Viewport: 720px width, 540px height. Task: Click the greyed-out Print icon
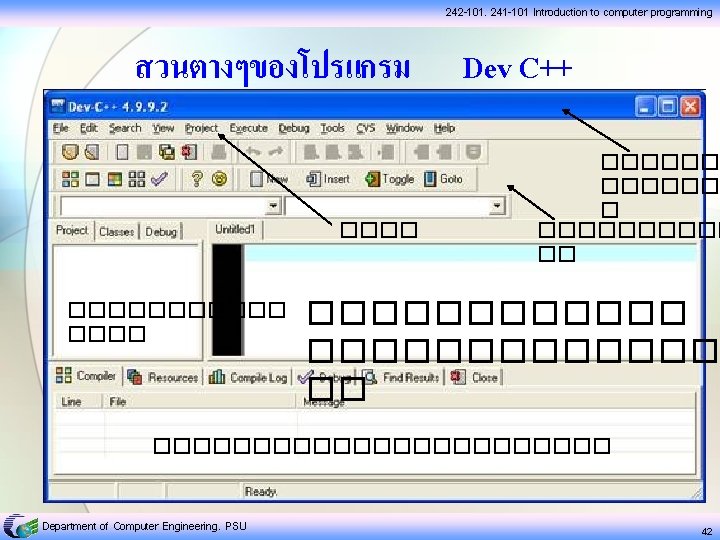[219, 152]
